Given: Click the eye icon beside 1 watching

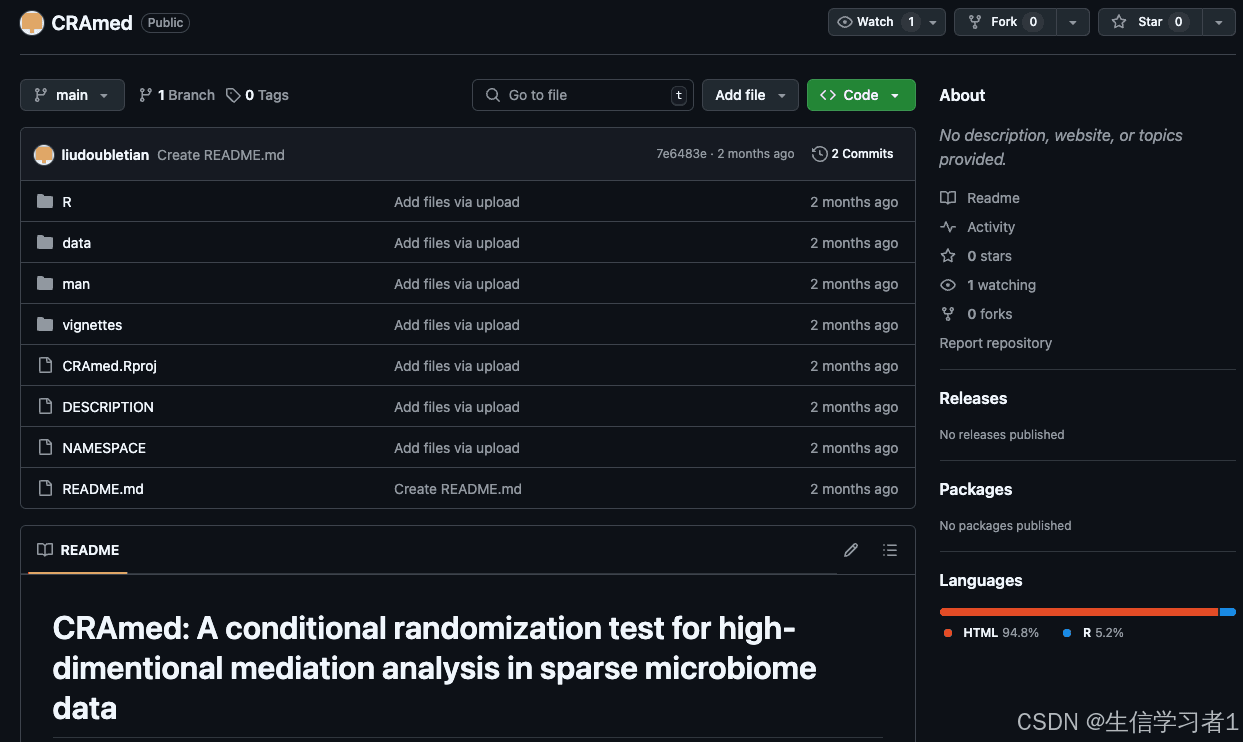Looking at the screenshot, I should pos(948,285).
